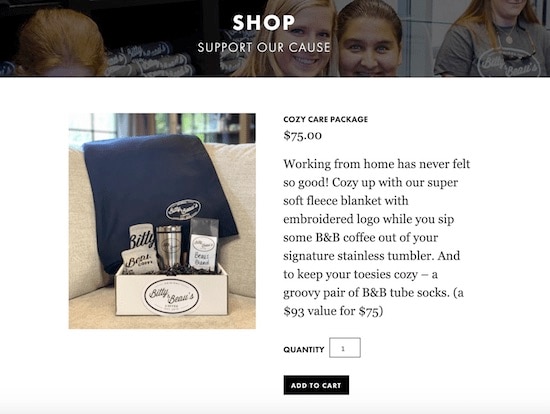Focus the Quantity input field
This screenshot has width=550, height=414.
[345, 348]
